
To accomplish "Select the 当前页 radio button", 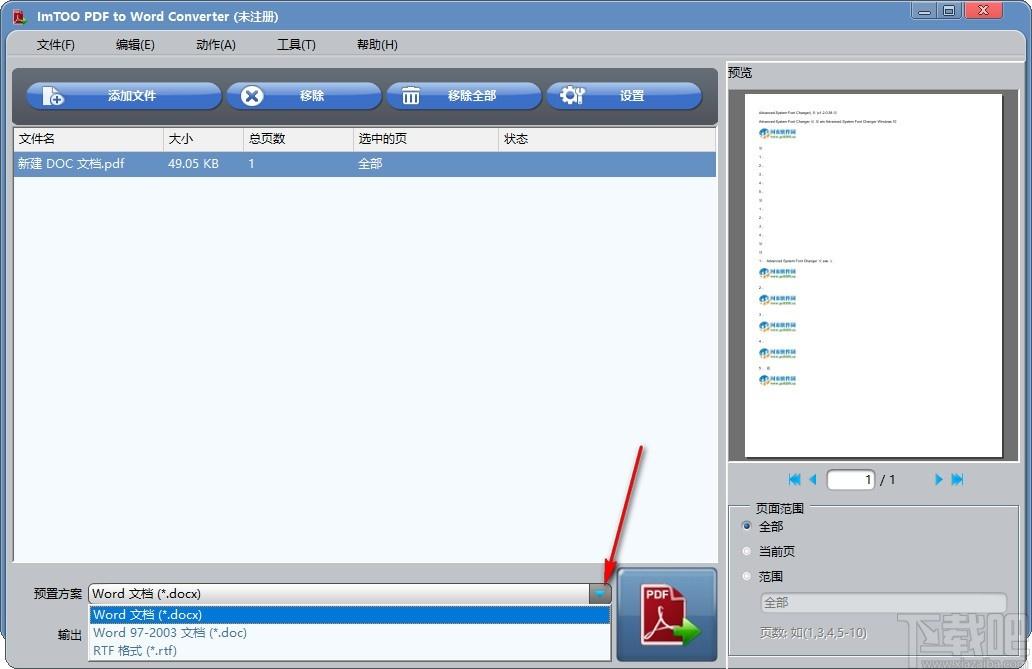I will (x=746, y=551).
